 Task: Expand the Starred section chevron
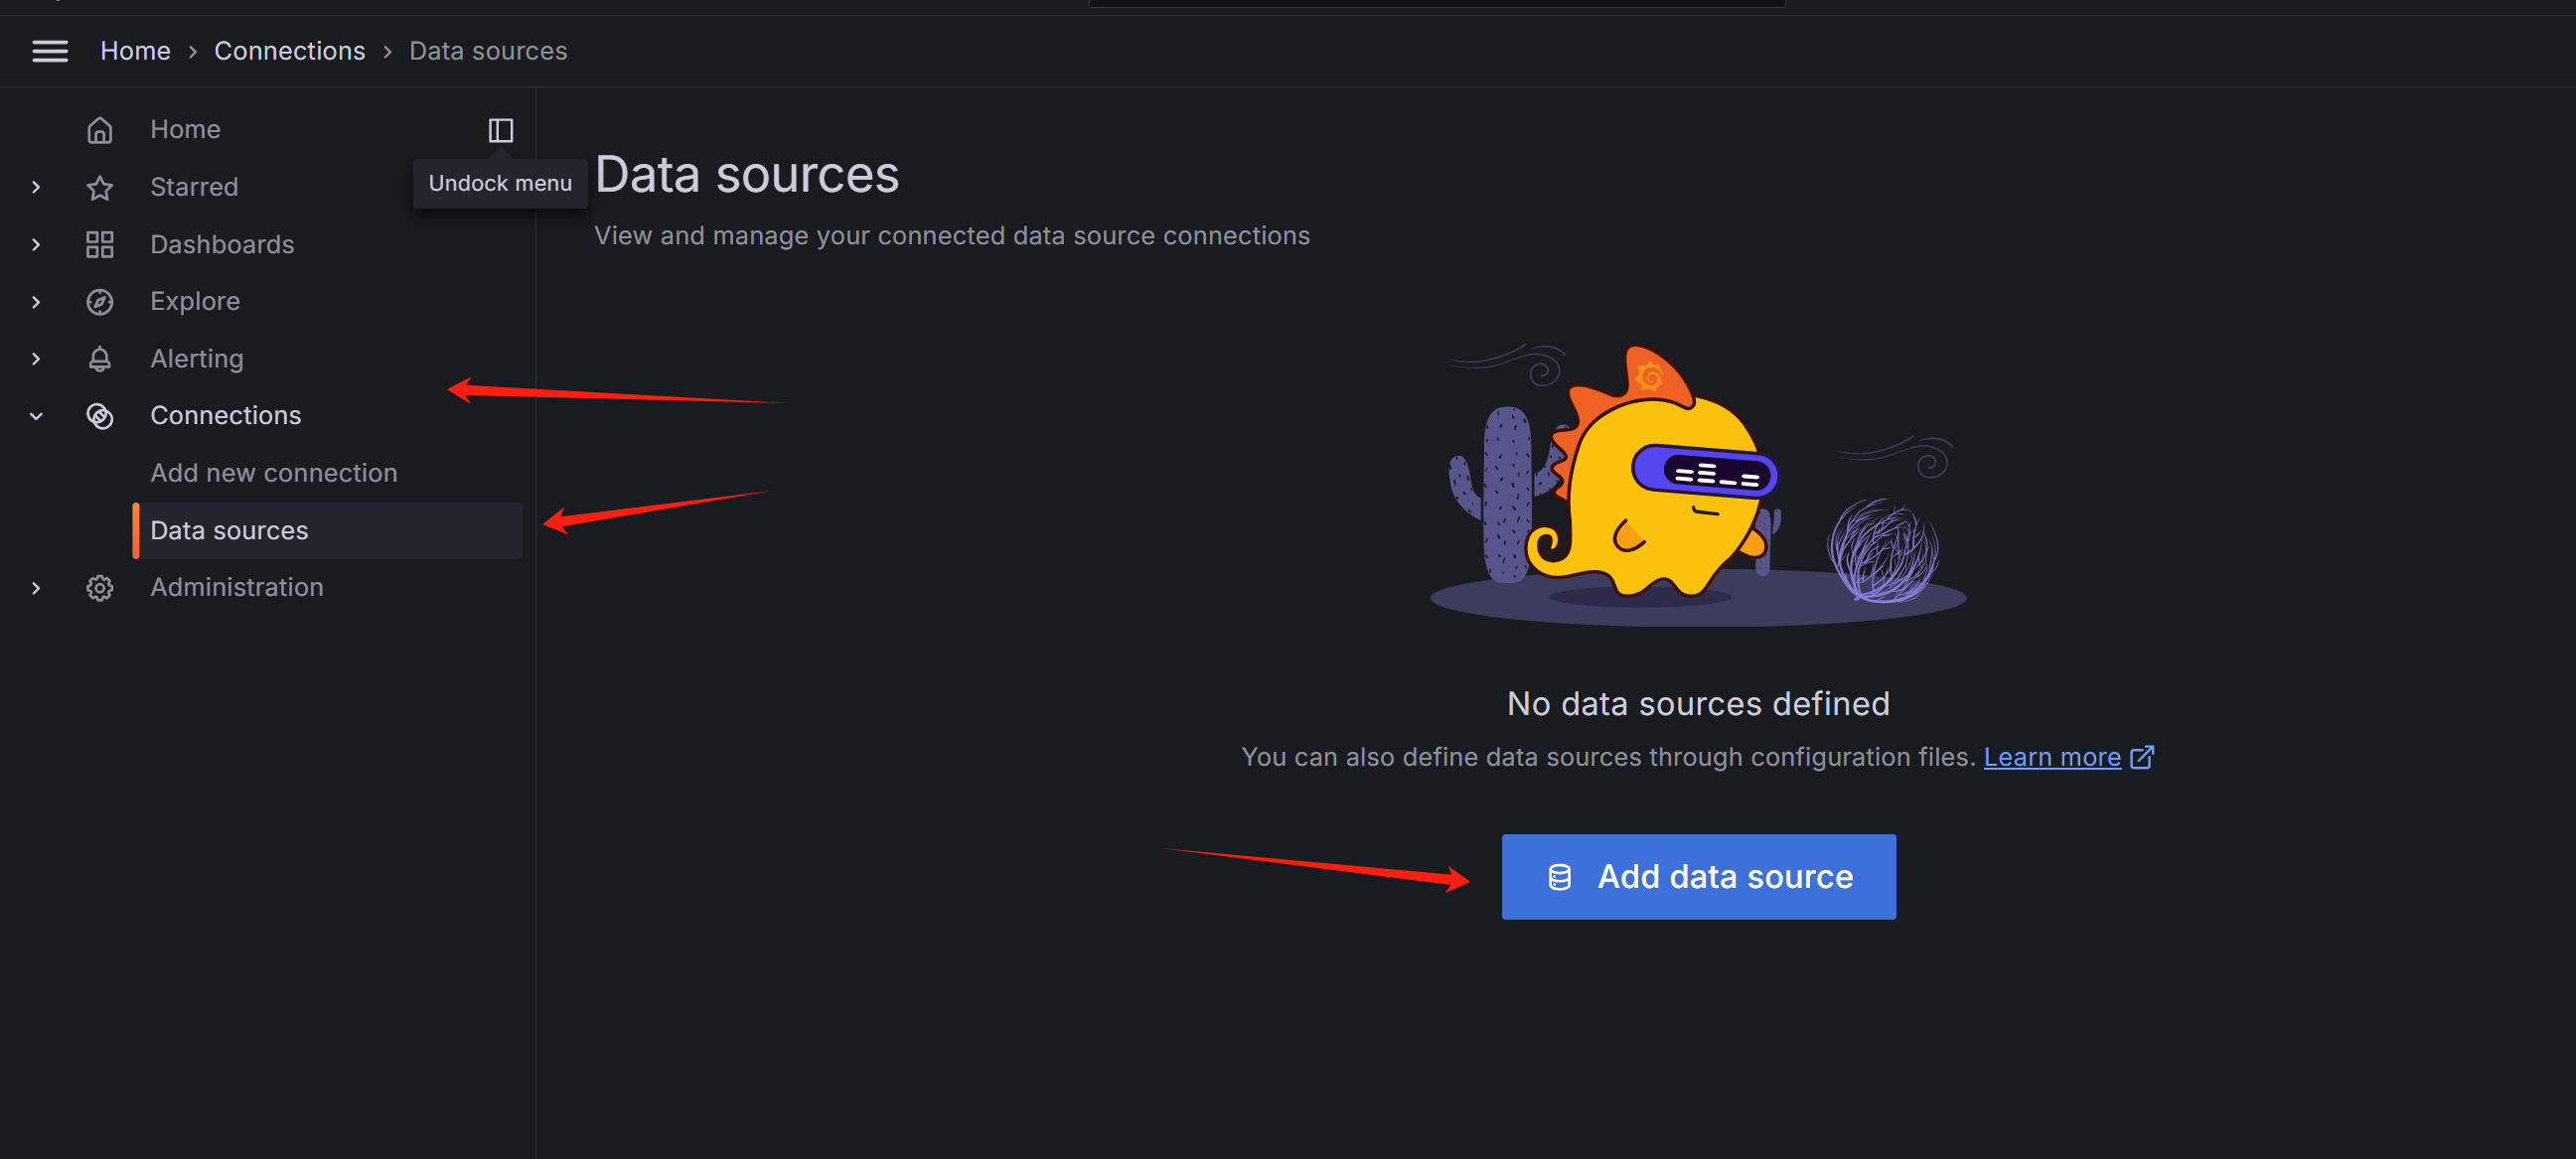click(36, 187)
